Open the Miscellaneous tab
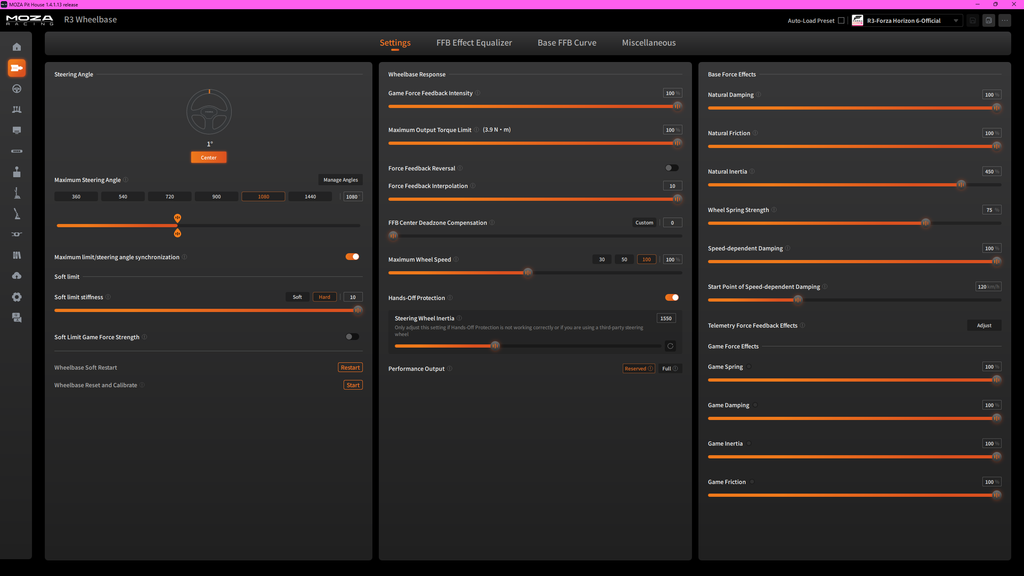Screen dimensions: 1024x576 pos(648,42)
